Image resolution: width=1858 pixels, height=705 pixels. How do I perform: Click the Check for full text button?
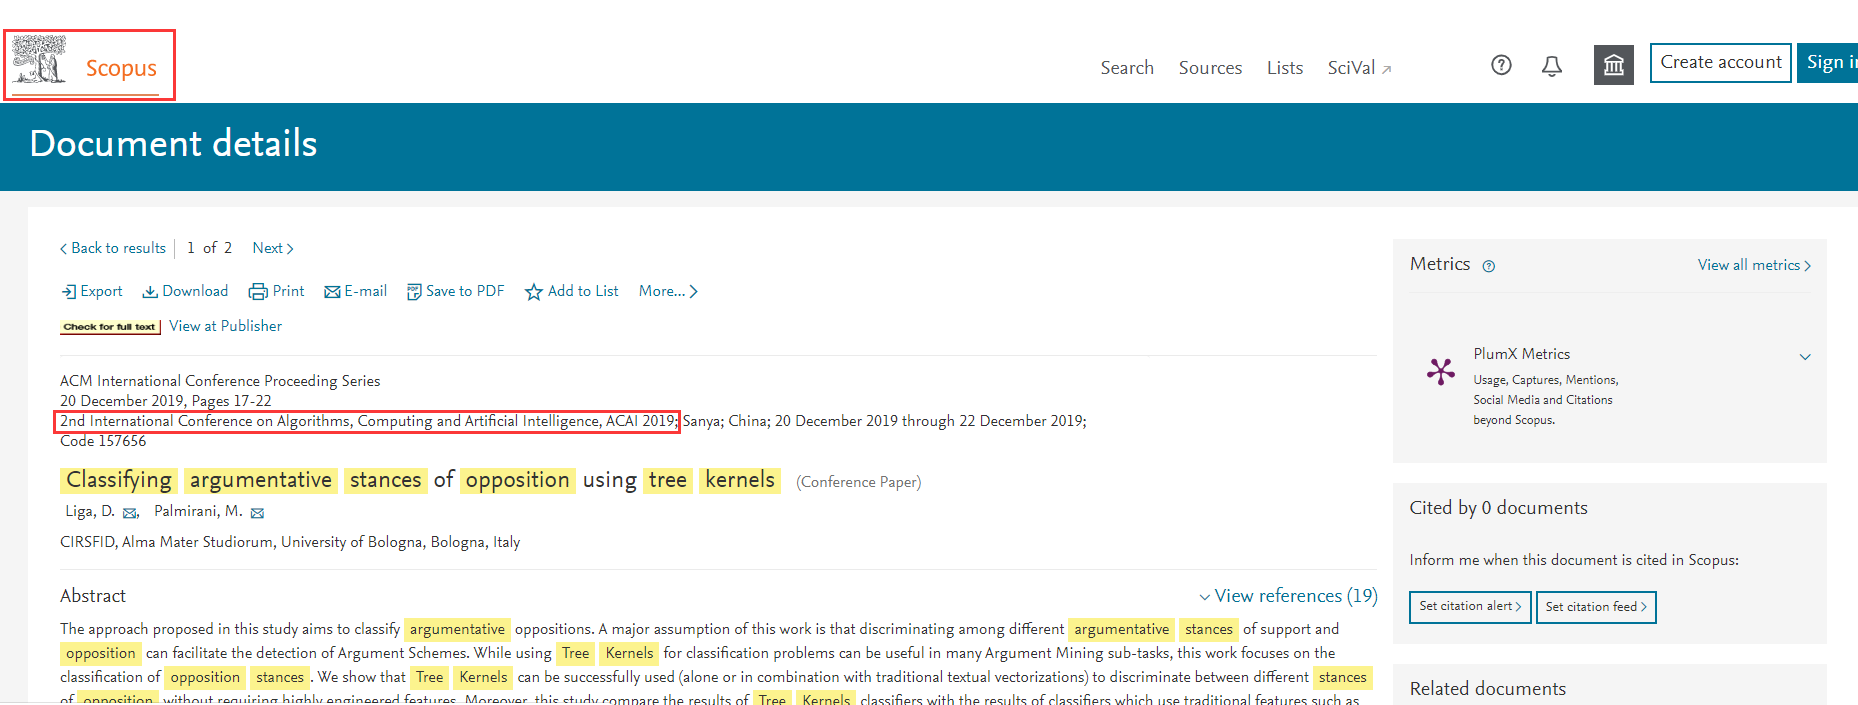click(110, 327)
